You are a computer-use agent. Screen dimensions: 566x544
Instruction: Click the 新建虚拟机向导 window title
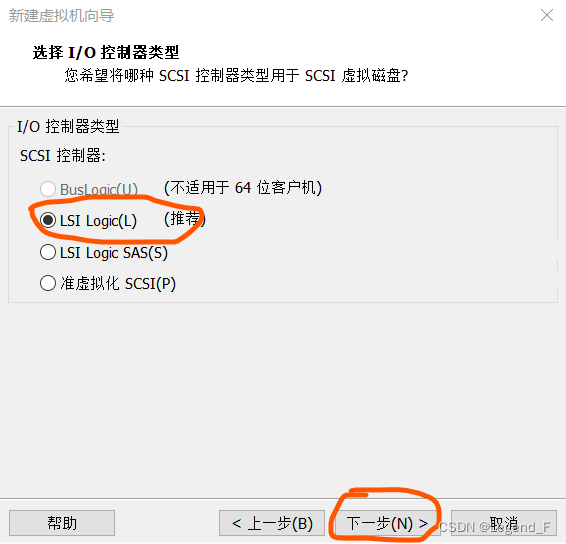pos(61,16)
